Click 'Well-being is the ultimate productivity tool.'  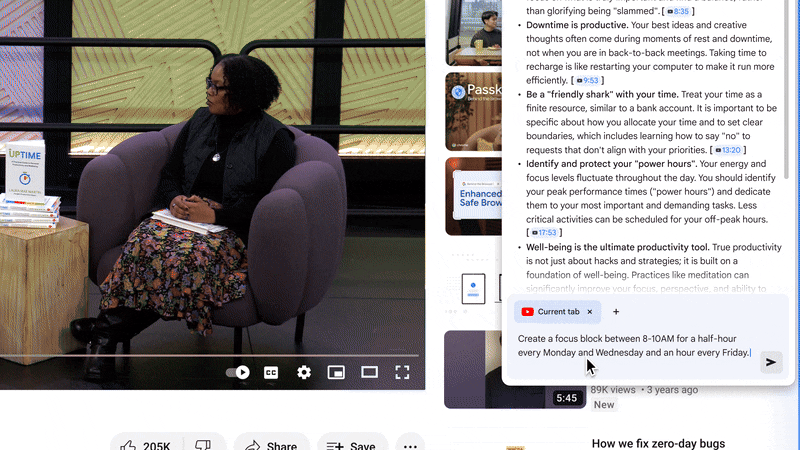(x=617, y=247)
